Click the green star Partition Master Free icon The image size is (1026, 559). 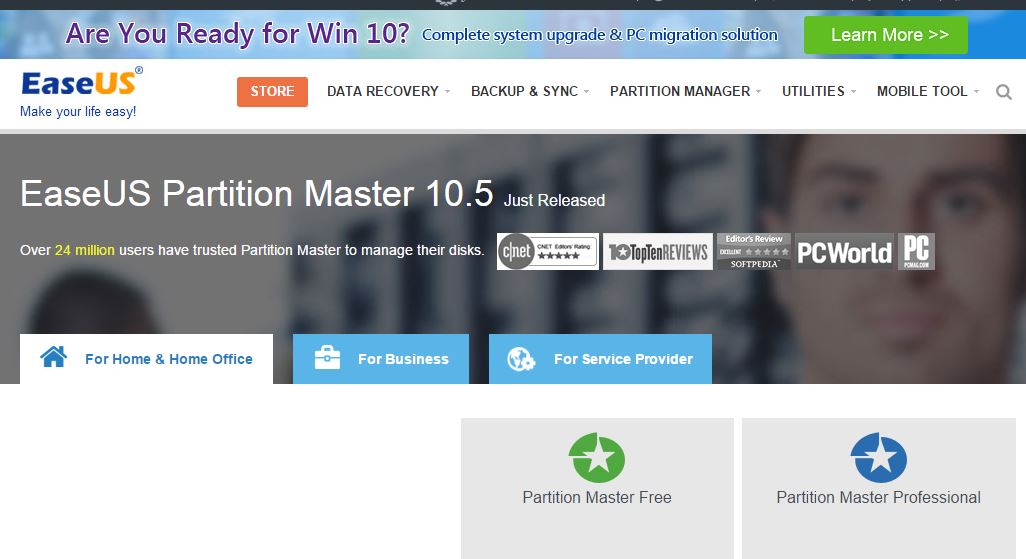[597, 457]
